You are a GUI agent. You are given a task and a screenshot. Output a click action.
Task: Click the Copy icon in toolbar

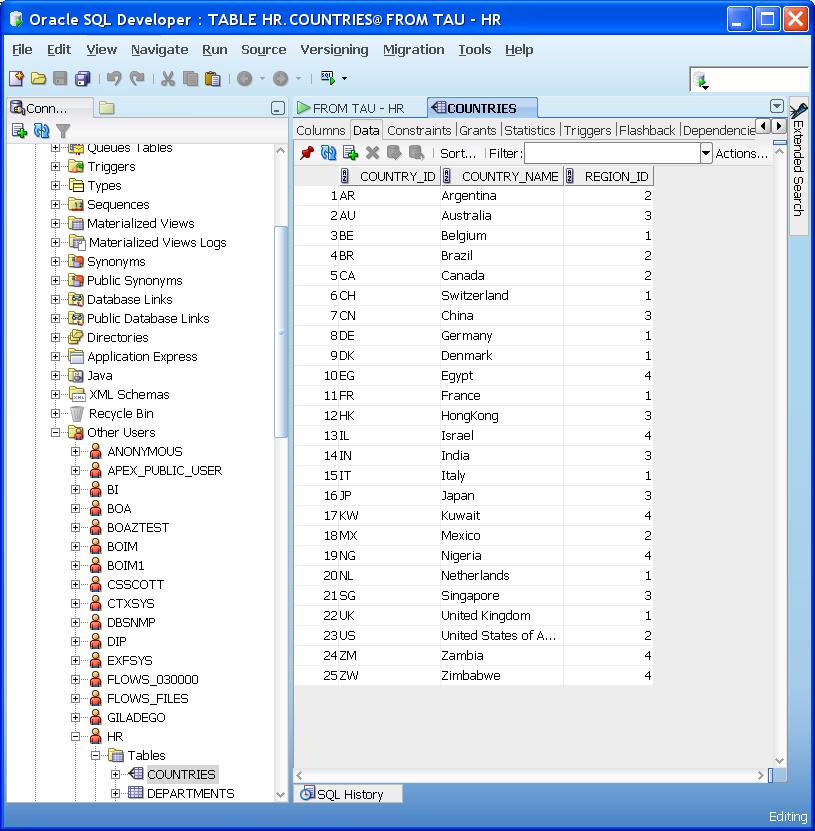(x=190, y=78)
